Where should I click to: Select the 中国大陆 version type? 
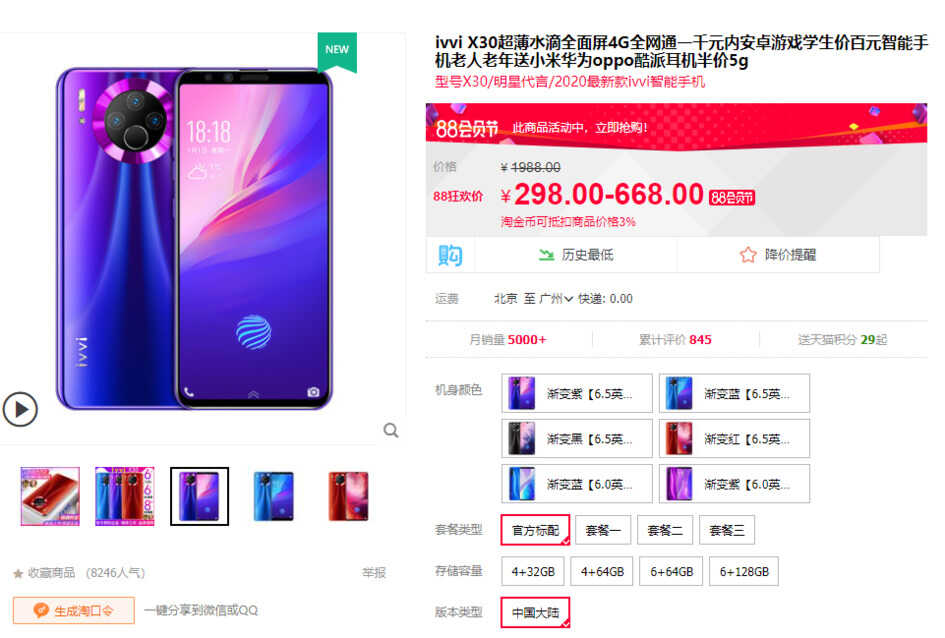pos(535,613)
